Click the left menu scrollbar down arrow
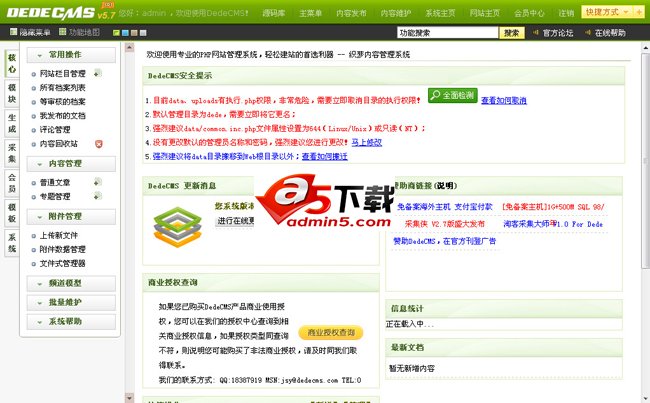This screenshot has height=403, width=650. (129, 398)
